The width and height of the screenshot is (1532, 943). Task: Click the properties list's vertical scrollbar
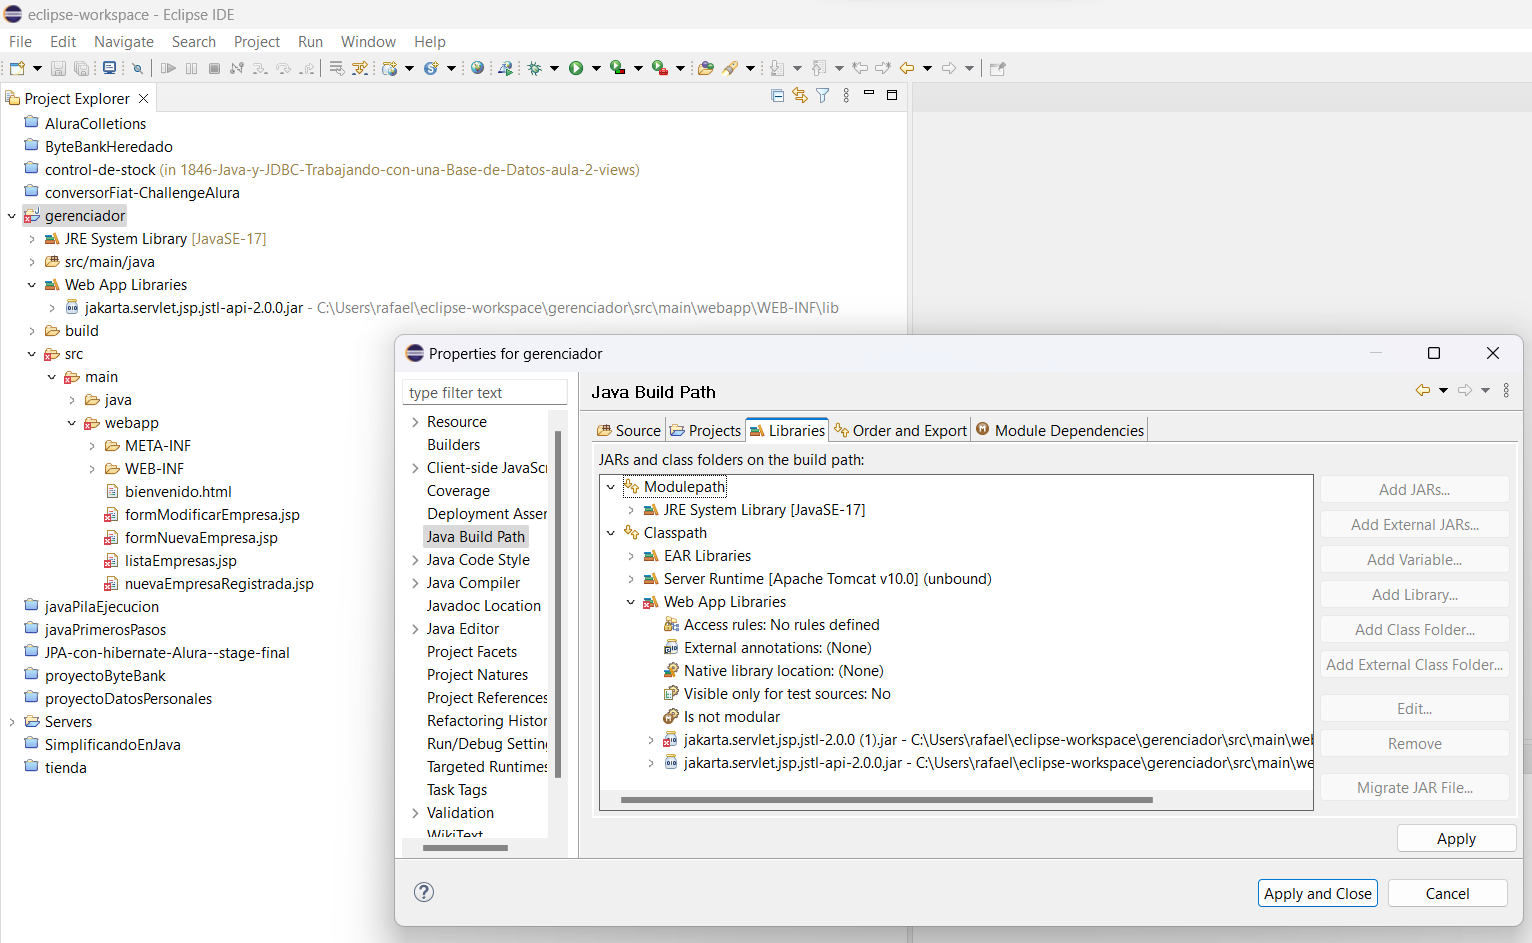(558, 605)
